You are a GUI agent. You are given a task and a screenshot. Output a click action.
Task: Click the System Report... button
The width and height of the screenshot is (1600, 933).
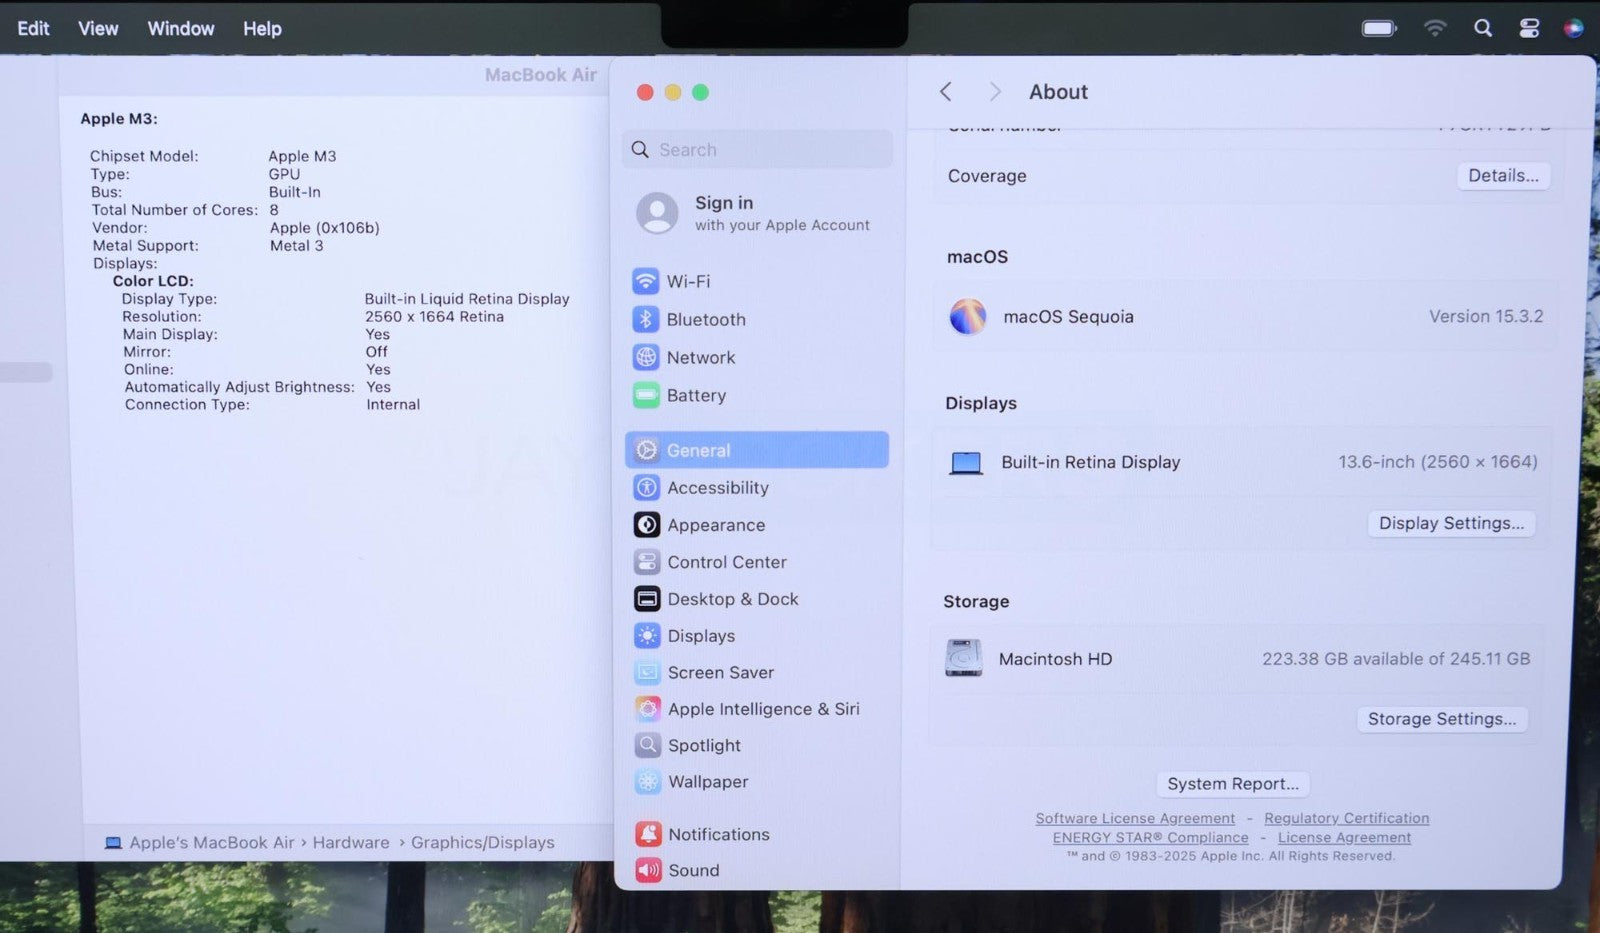click(x=1233, y=784)
